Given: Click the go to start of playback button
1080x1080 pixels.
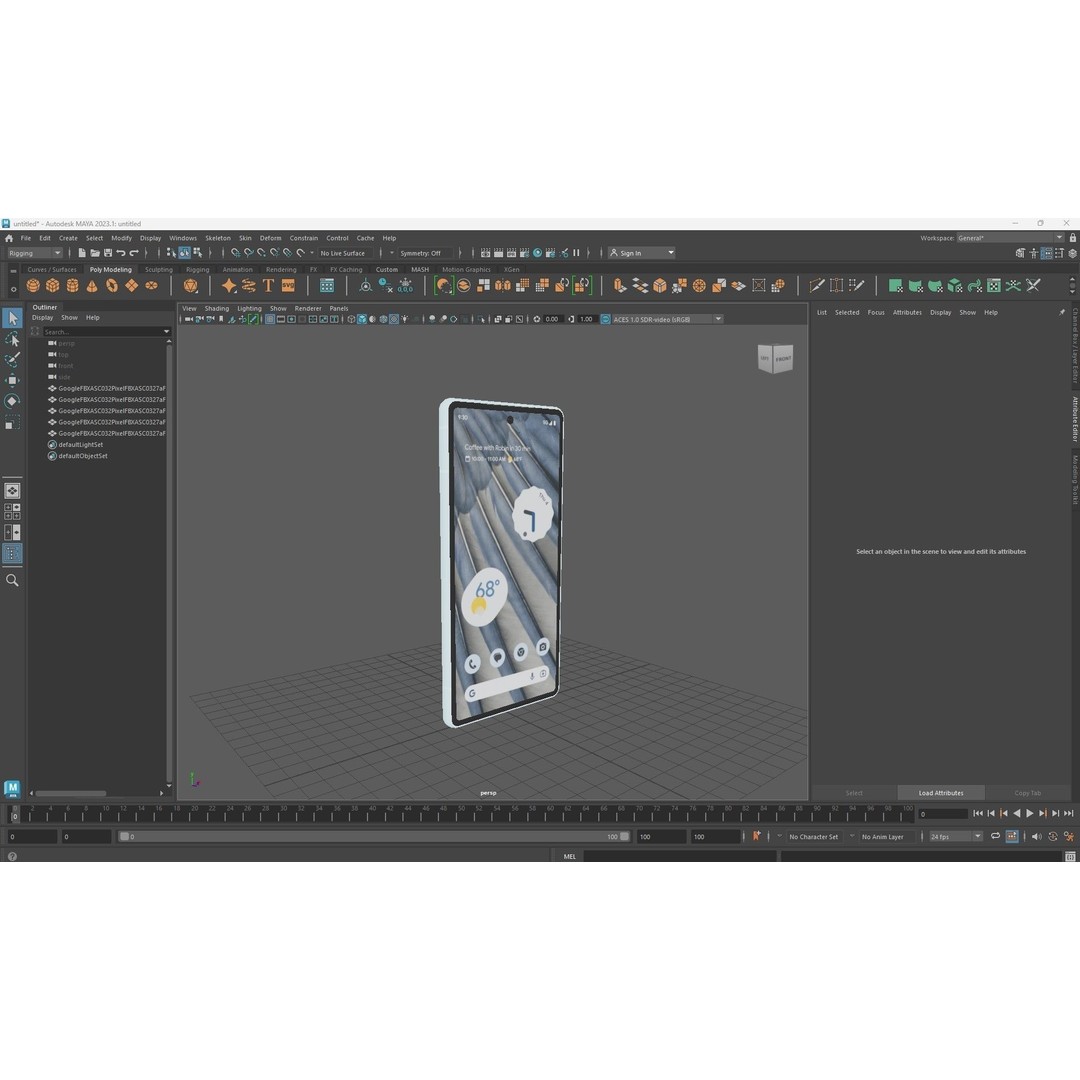Looking at the screenshot, I should [978, 813].
